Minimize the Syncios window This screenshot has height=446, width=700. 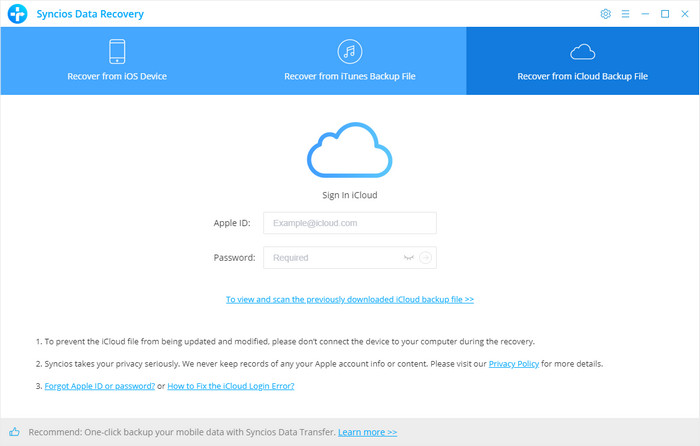click(645, 14)
